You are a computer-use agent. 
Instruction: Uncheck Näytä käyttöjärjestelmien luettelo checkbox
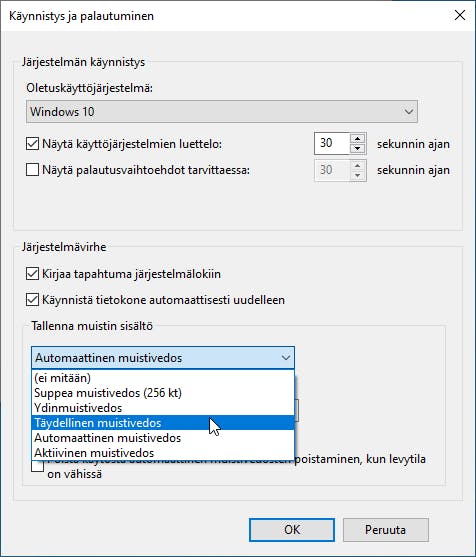pyautogui.click(x=32, y=144)
